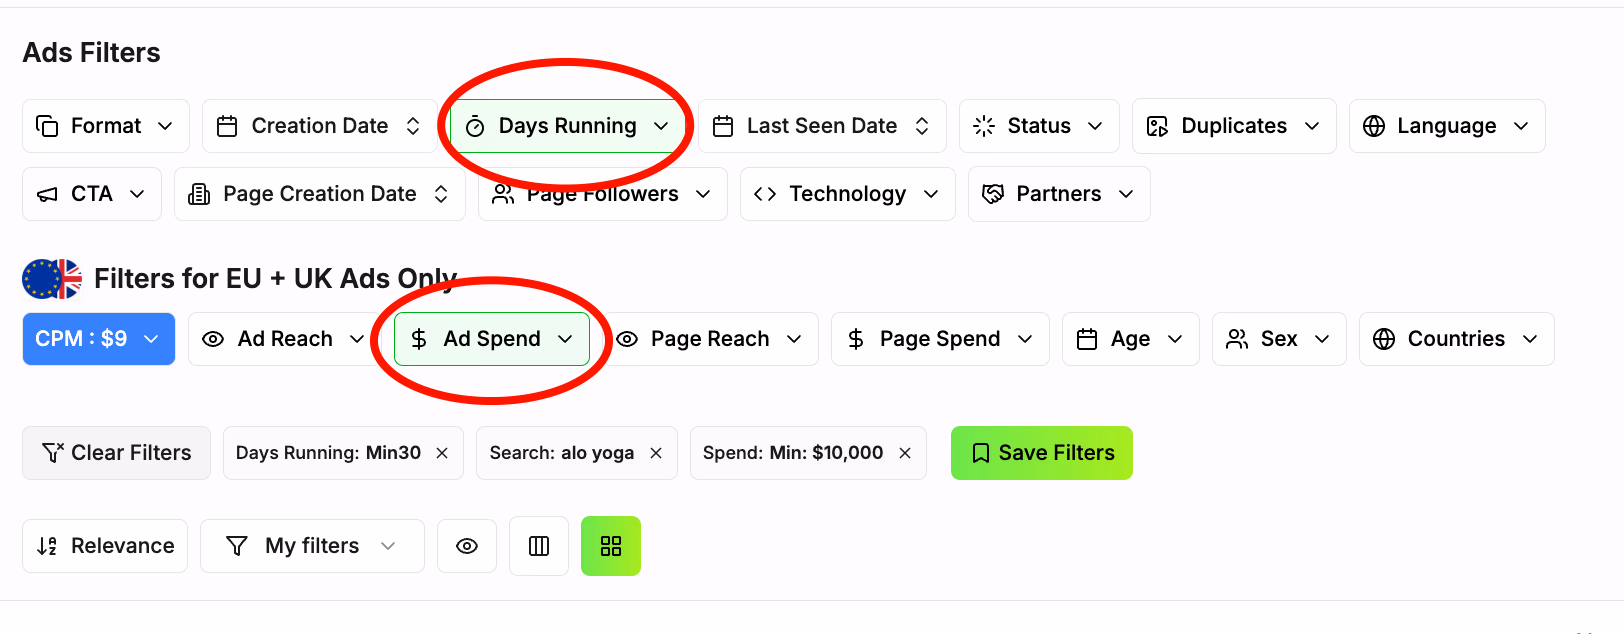Enable the column layout view
The height and width of the screenshot is (634, 1624).
pos(539,546)
